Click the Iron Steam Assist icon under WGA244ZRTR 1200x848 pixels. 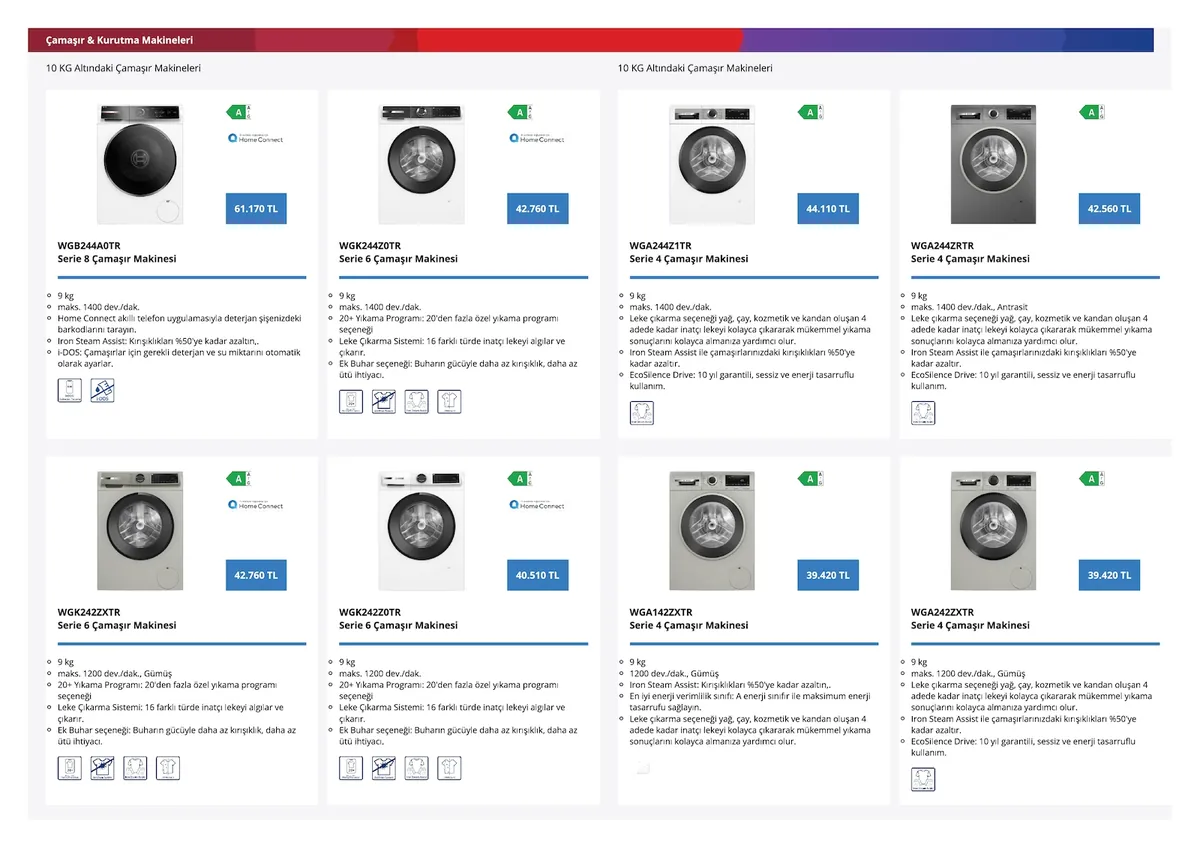click(x=923, y=413)
